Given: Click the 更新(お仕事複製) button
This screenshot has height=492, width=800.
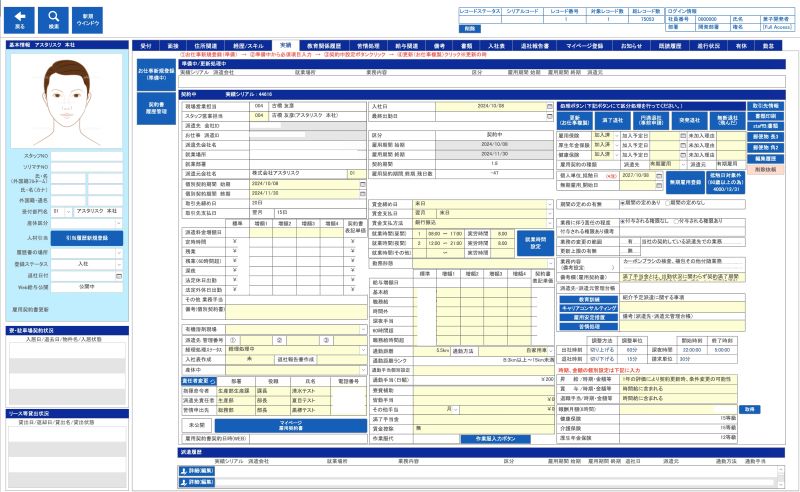Looking at the screenshot, I should [574, 120].
